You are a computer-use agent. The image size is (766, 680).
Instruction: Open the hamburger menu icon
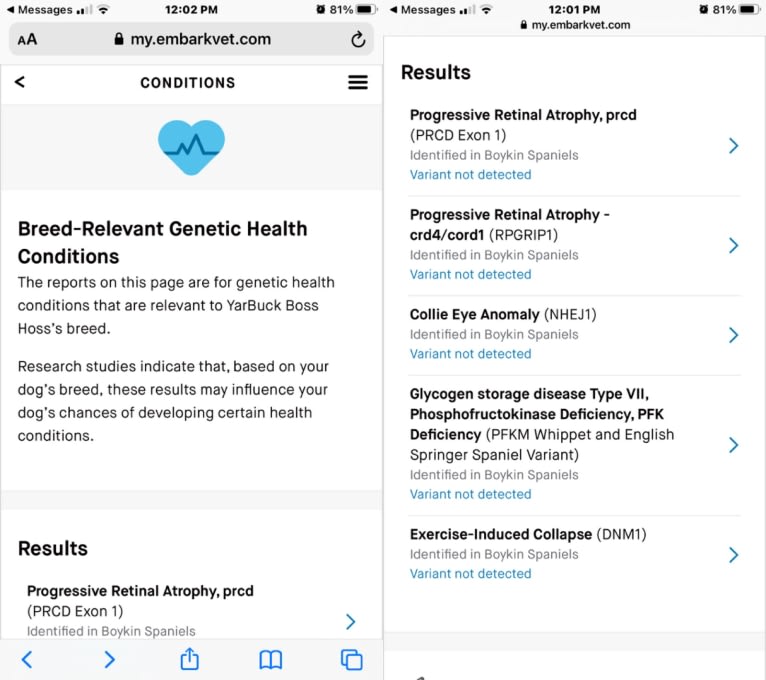[x=358, y=82]
